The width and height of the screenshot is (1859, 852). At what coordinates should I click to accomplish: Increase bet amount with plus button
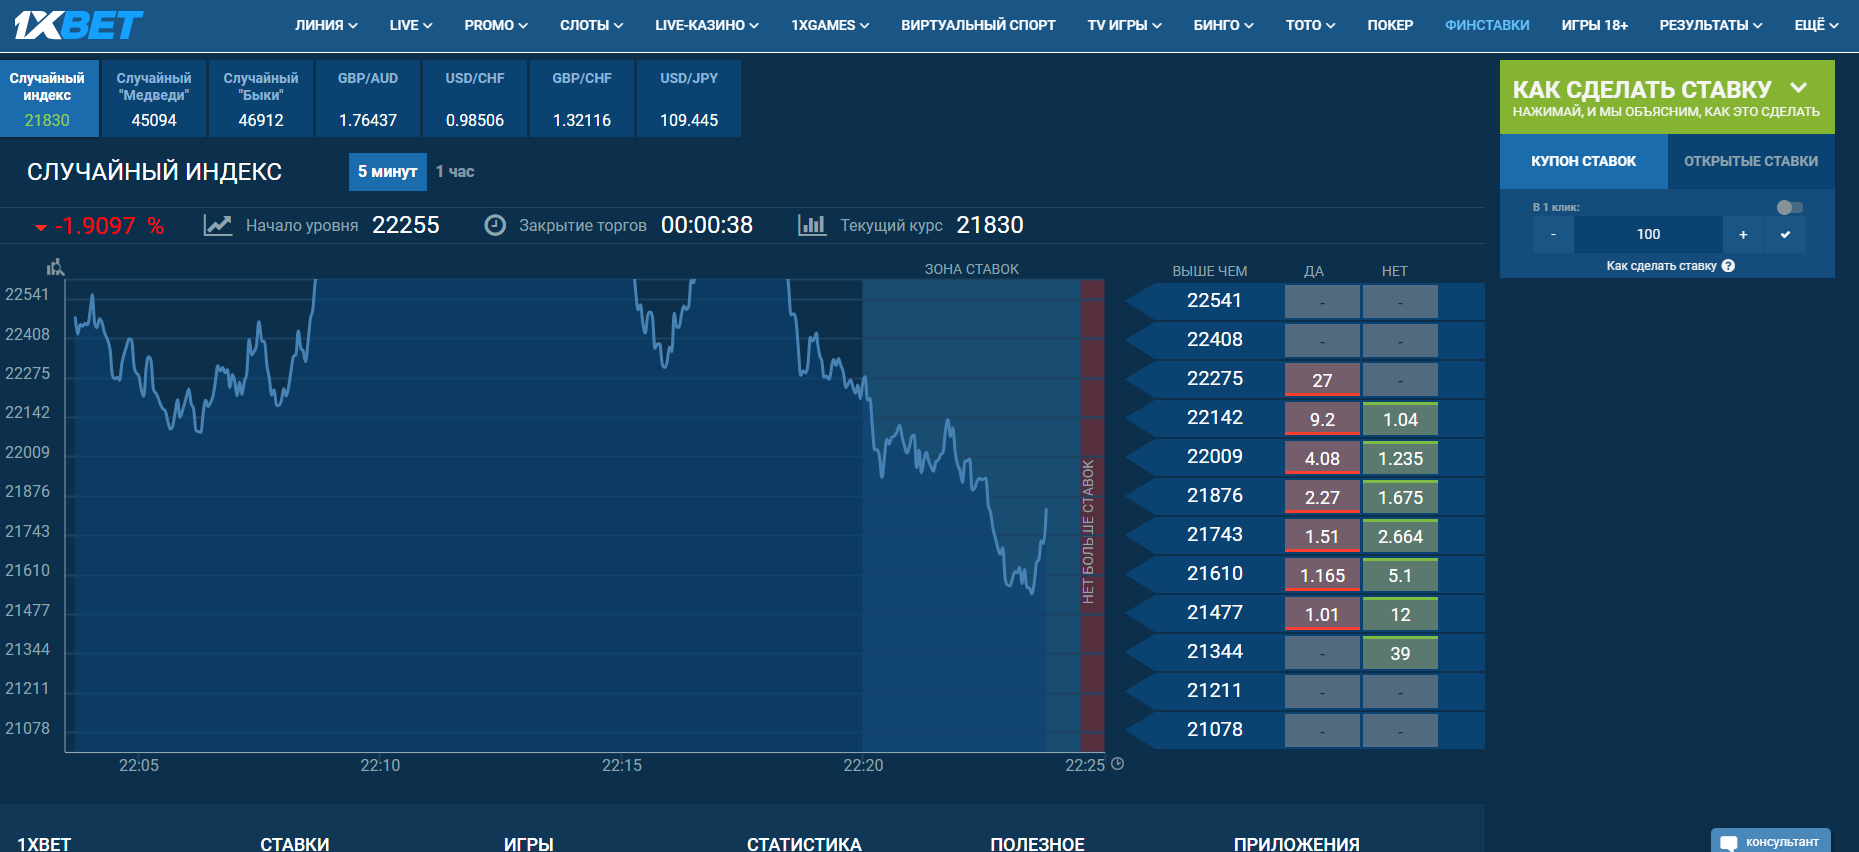pos(1743,234)
